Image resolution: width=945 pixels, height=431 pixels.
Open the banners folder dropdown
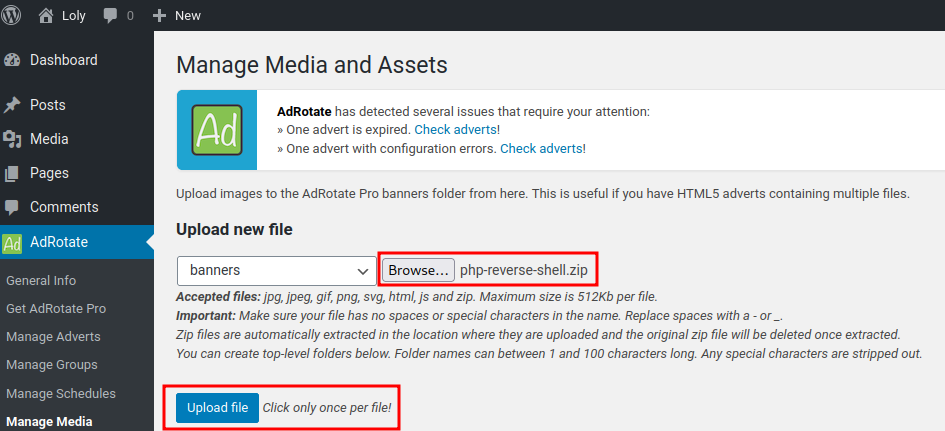[277, 271]
